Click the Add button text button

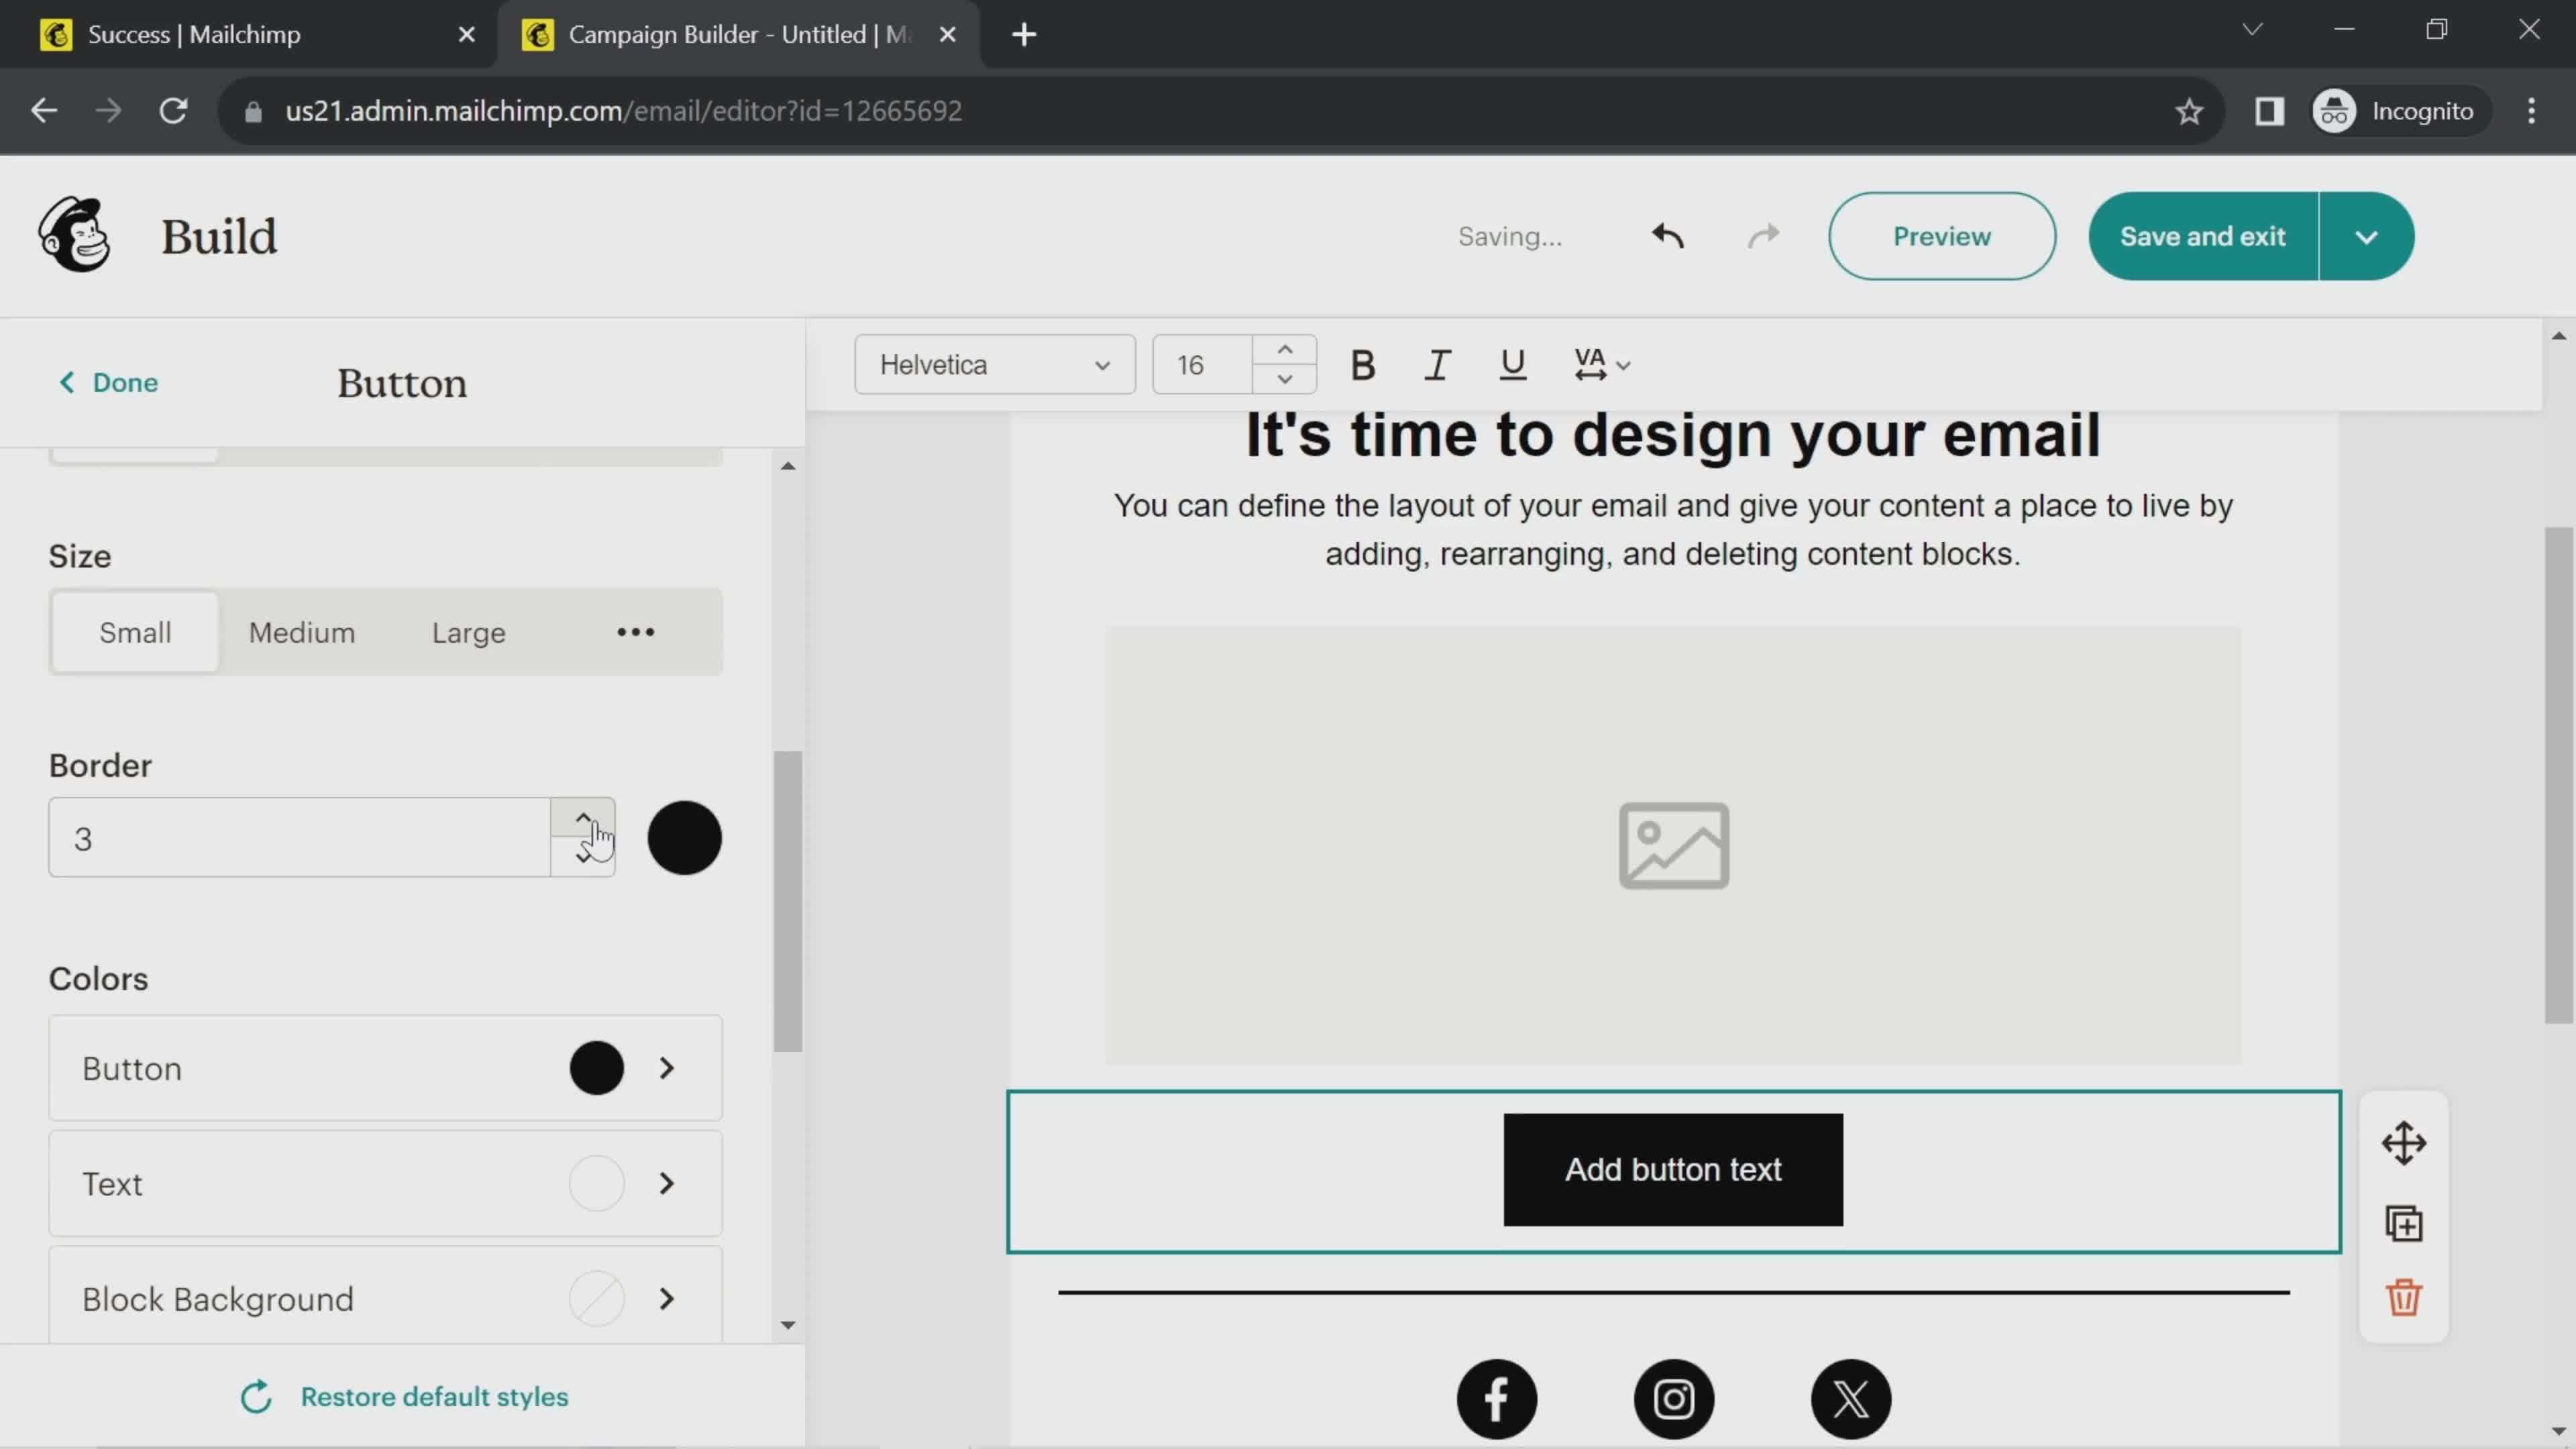pos(1672,1169)
